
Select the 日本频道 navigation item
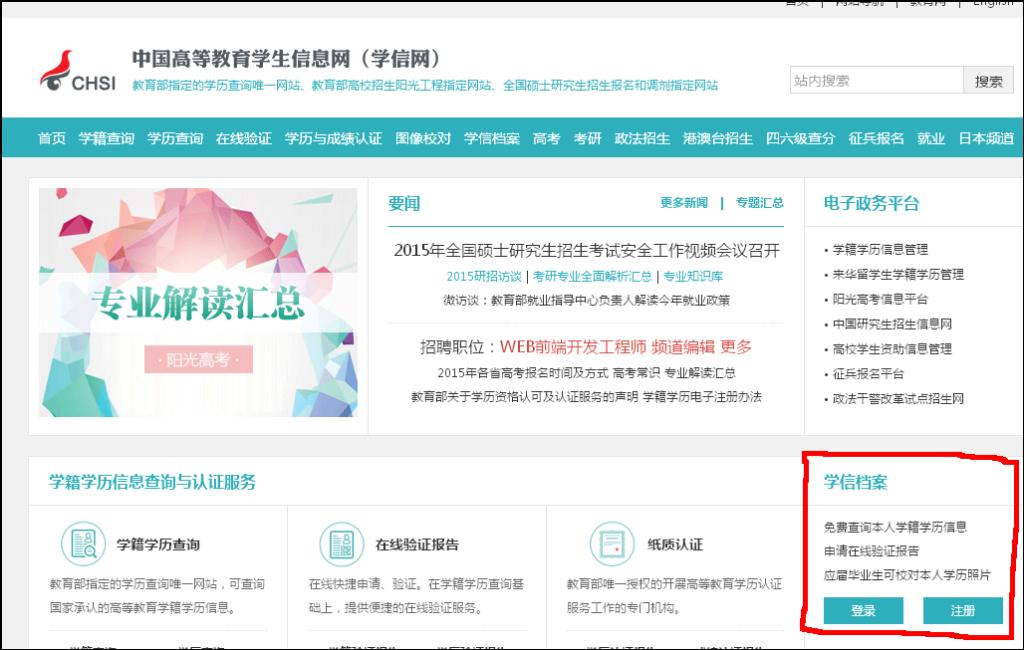(x=985, y=138)
